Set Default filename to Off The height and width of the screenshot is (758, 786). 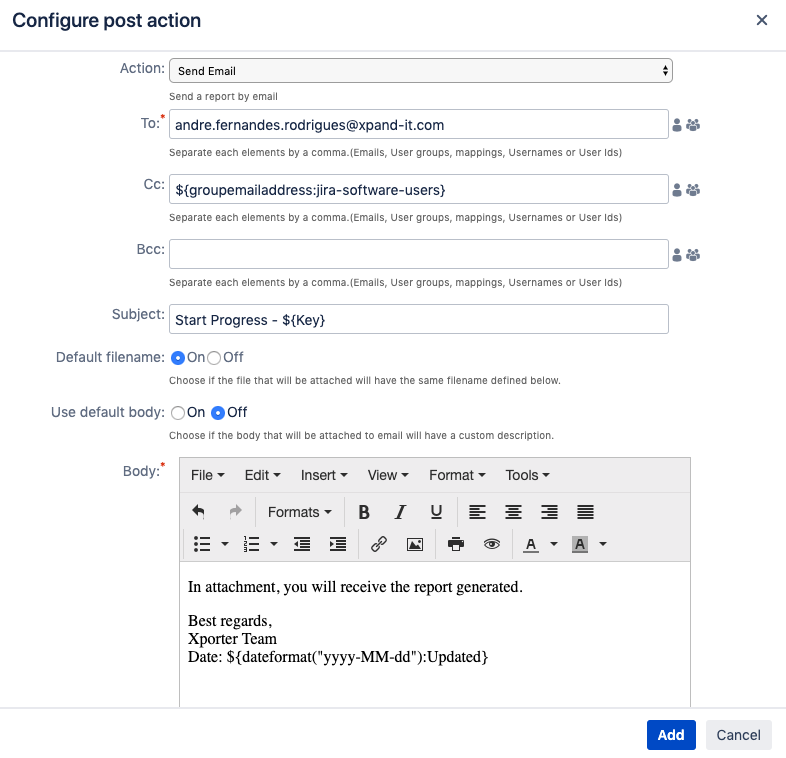(214, 358)
